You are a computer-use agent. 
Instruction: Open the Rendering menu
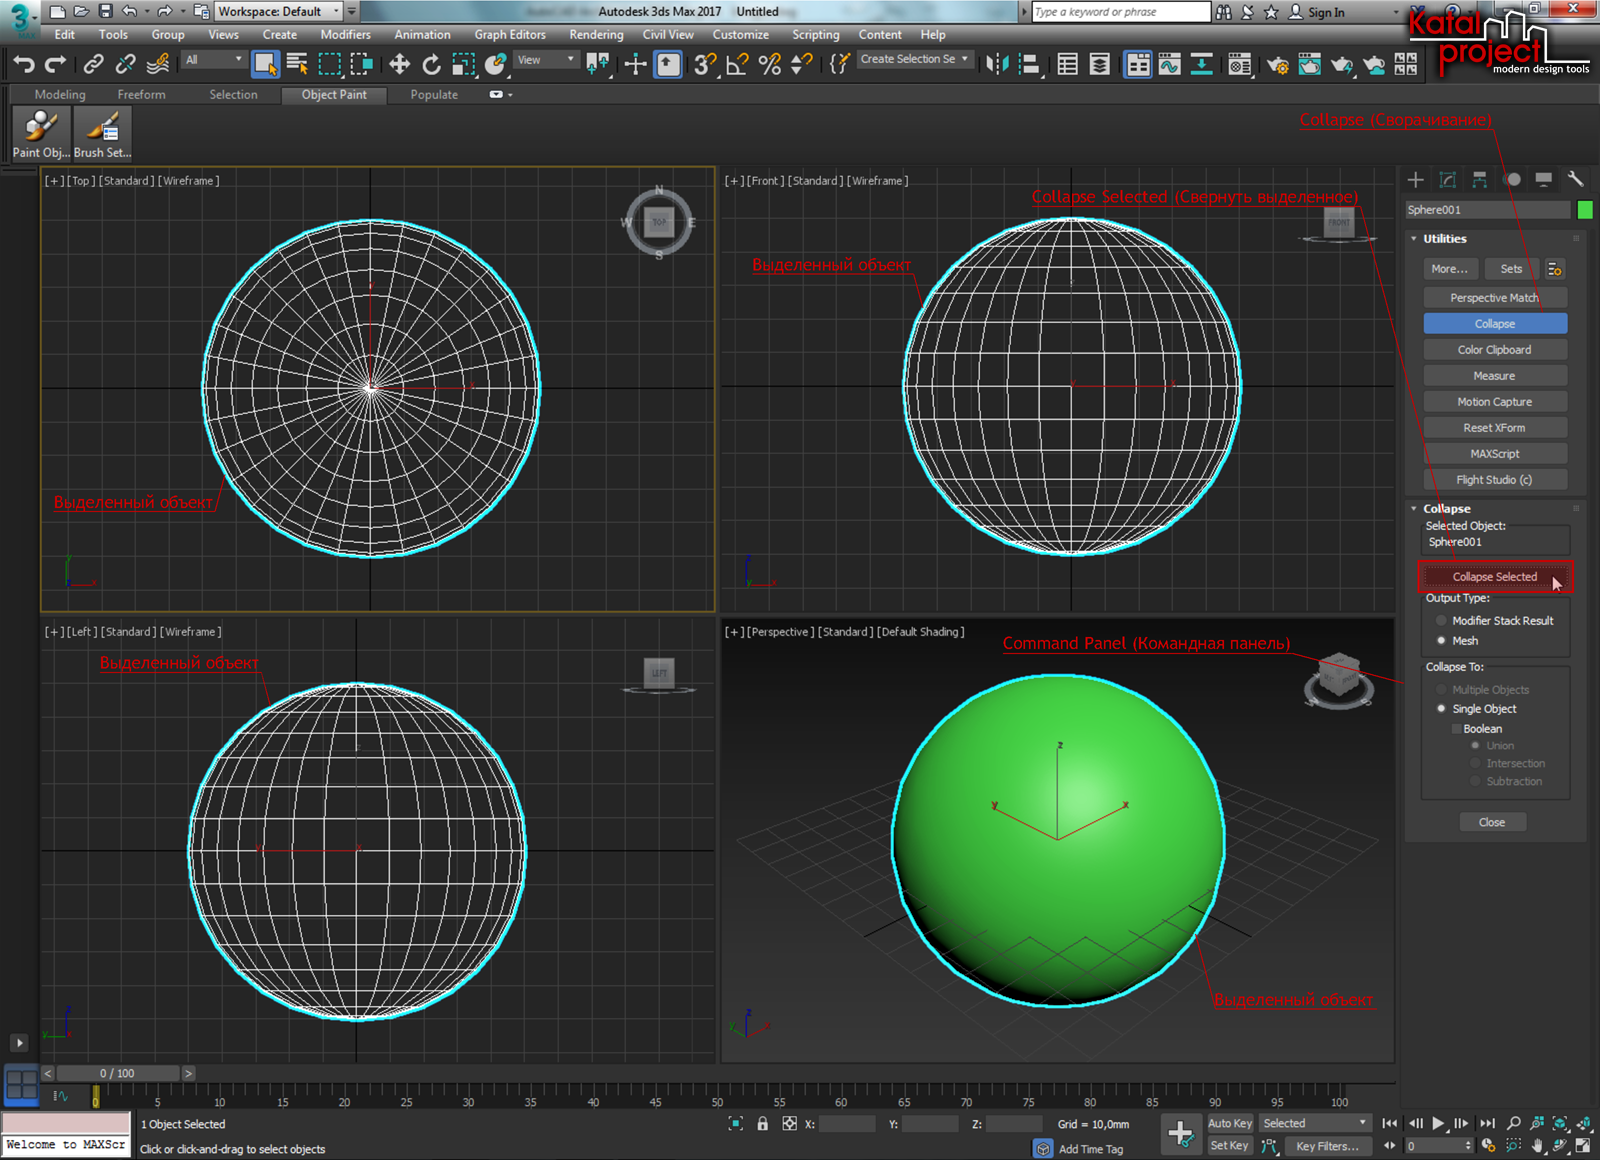point(596,35)
